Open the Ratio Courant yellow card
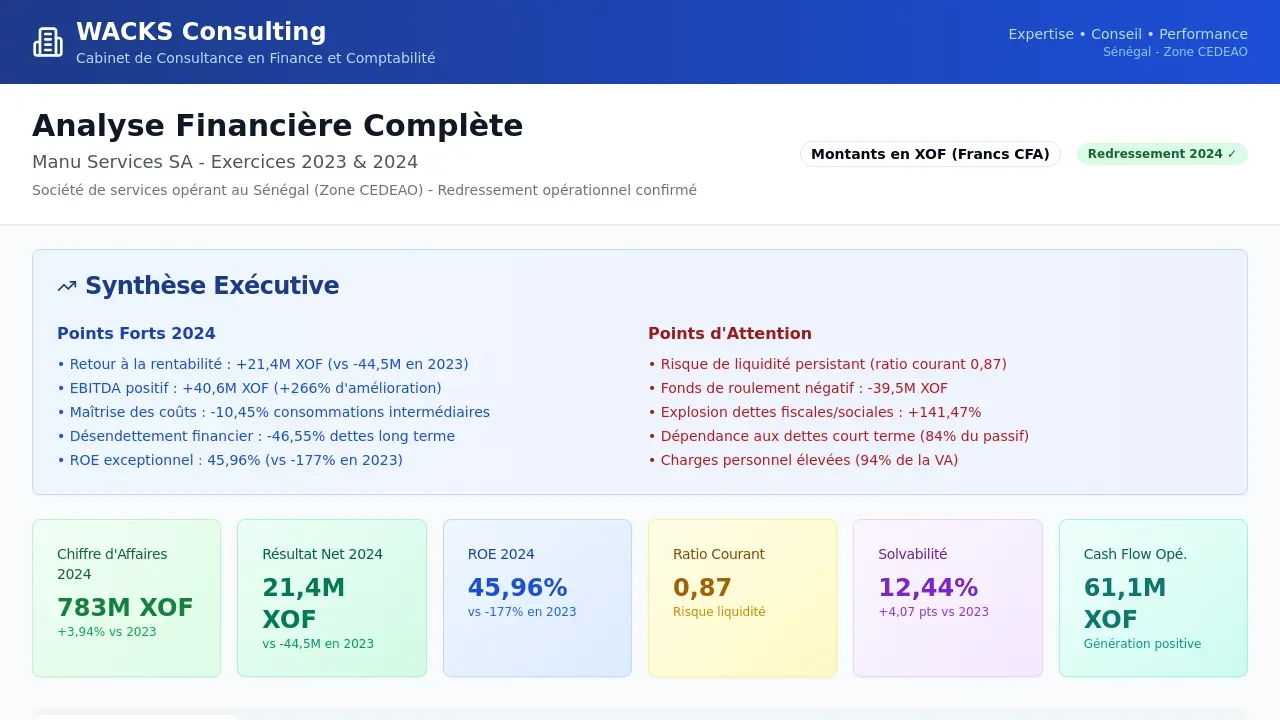 click(x=742, y=598)
